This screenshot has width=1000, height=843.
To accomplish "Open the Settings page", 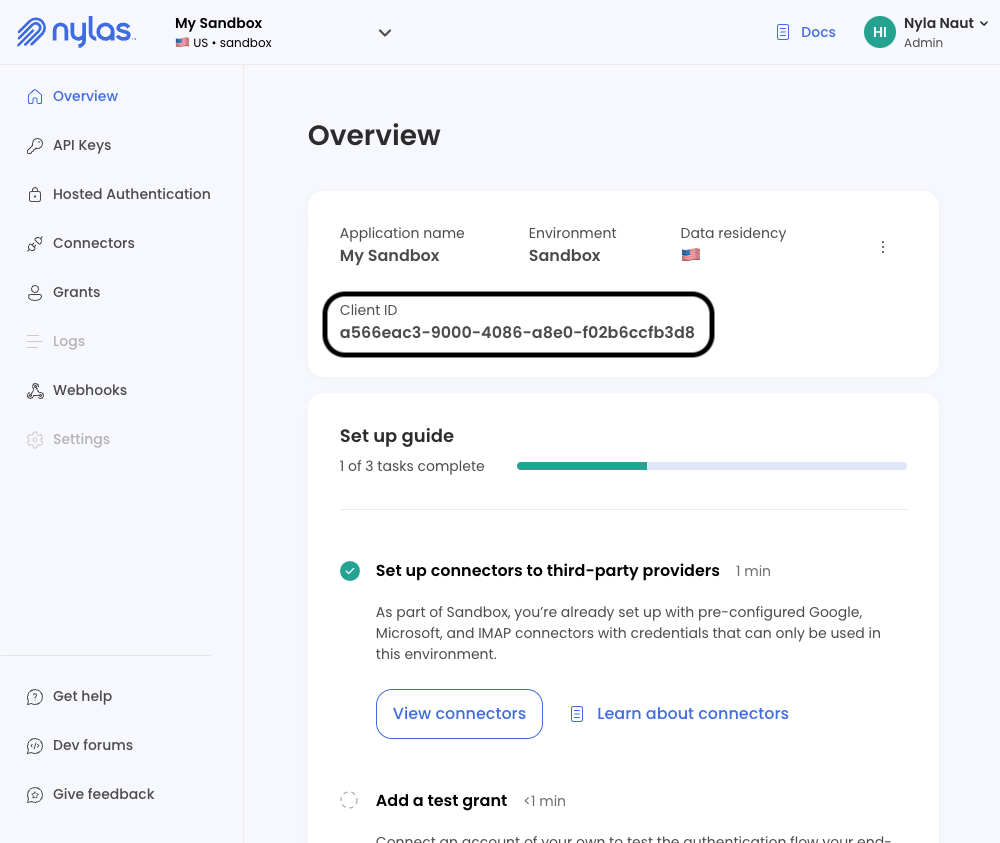I will (x=81, y=439).
